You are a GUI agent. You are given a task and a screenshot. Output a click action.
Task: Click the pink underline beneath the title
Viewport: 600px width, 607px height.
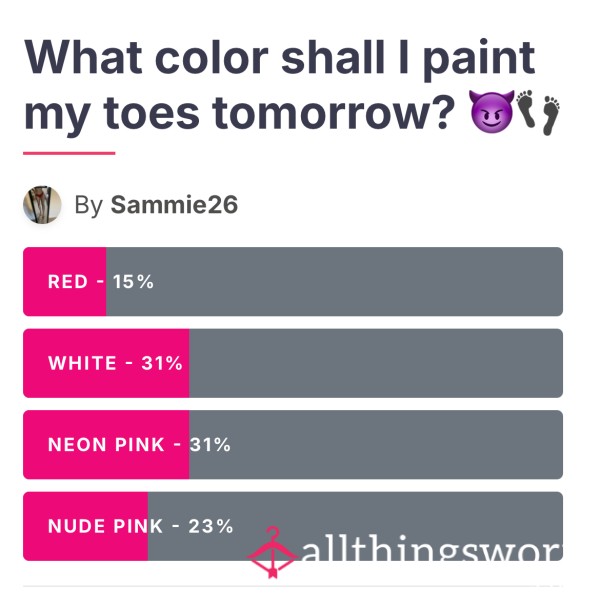click(69, 153)
